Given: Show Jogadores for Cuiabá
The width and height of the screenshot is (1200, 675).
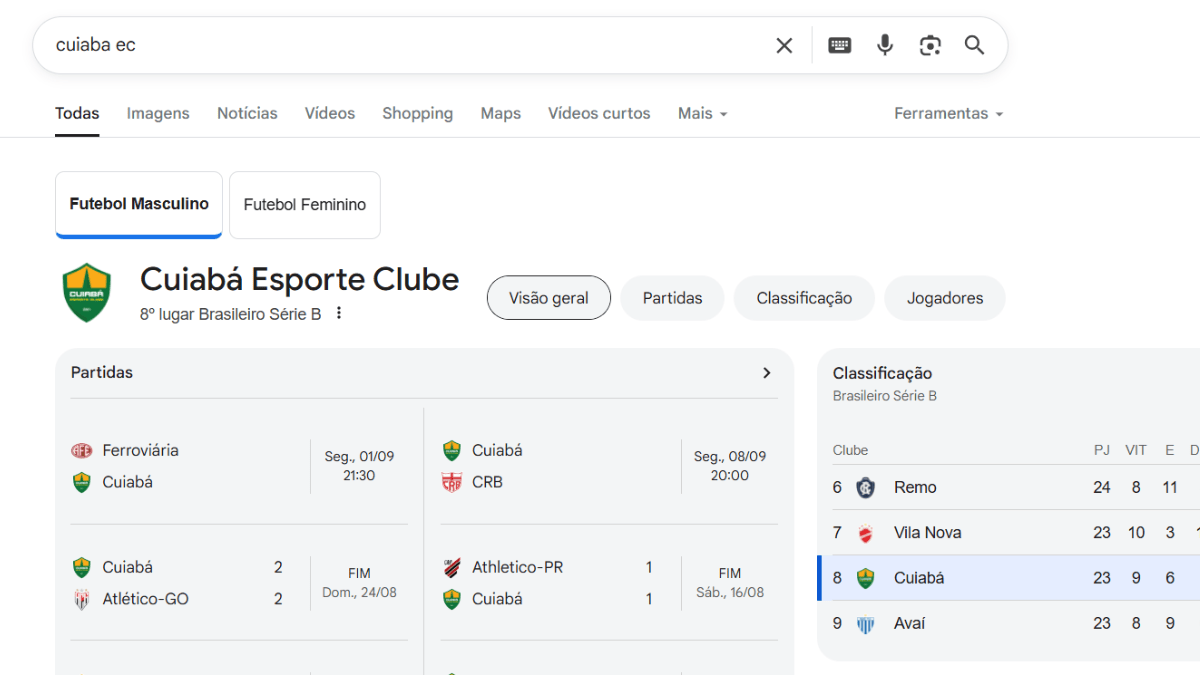Looking at the screenshot, I should pos(944,298).
